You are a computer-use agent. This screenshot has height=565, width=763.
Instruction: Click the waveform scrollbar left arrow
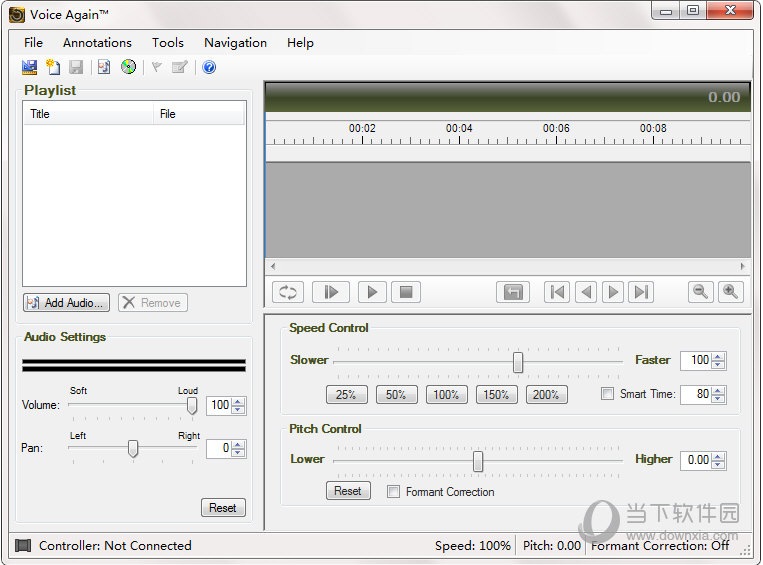(x=273, y=266)
